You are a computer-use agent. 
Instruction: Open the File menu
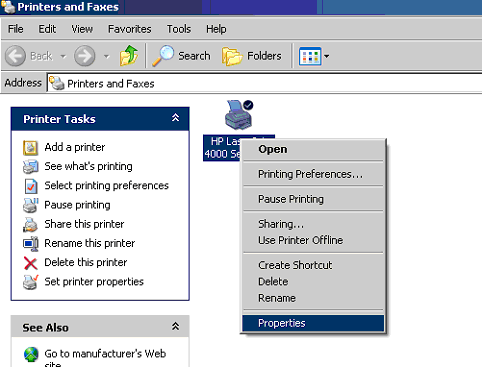tap(16, 29)
